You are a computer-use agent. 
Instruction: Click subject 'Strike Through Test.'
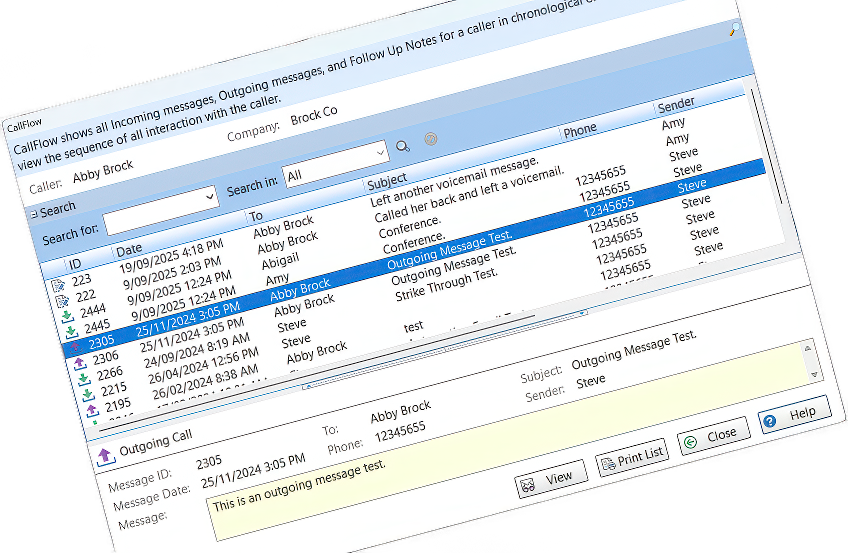[x=446, y=284]
